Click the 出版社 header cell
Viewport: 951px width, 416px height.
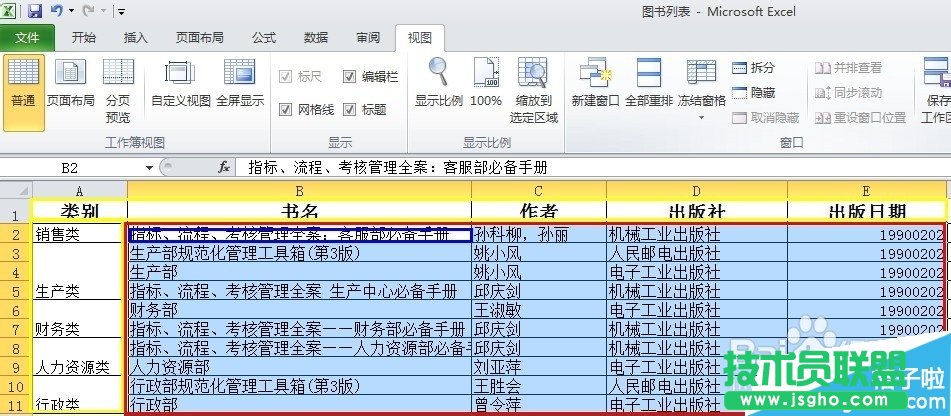696,210
